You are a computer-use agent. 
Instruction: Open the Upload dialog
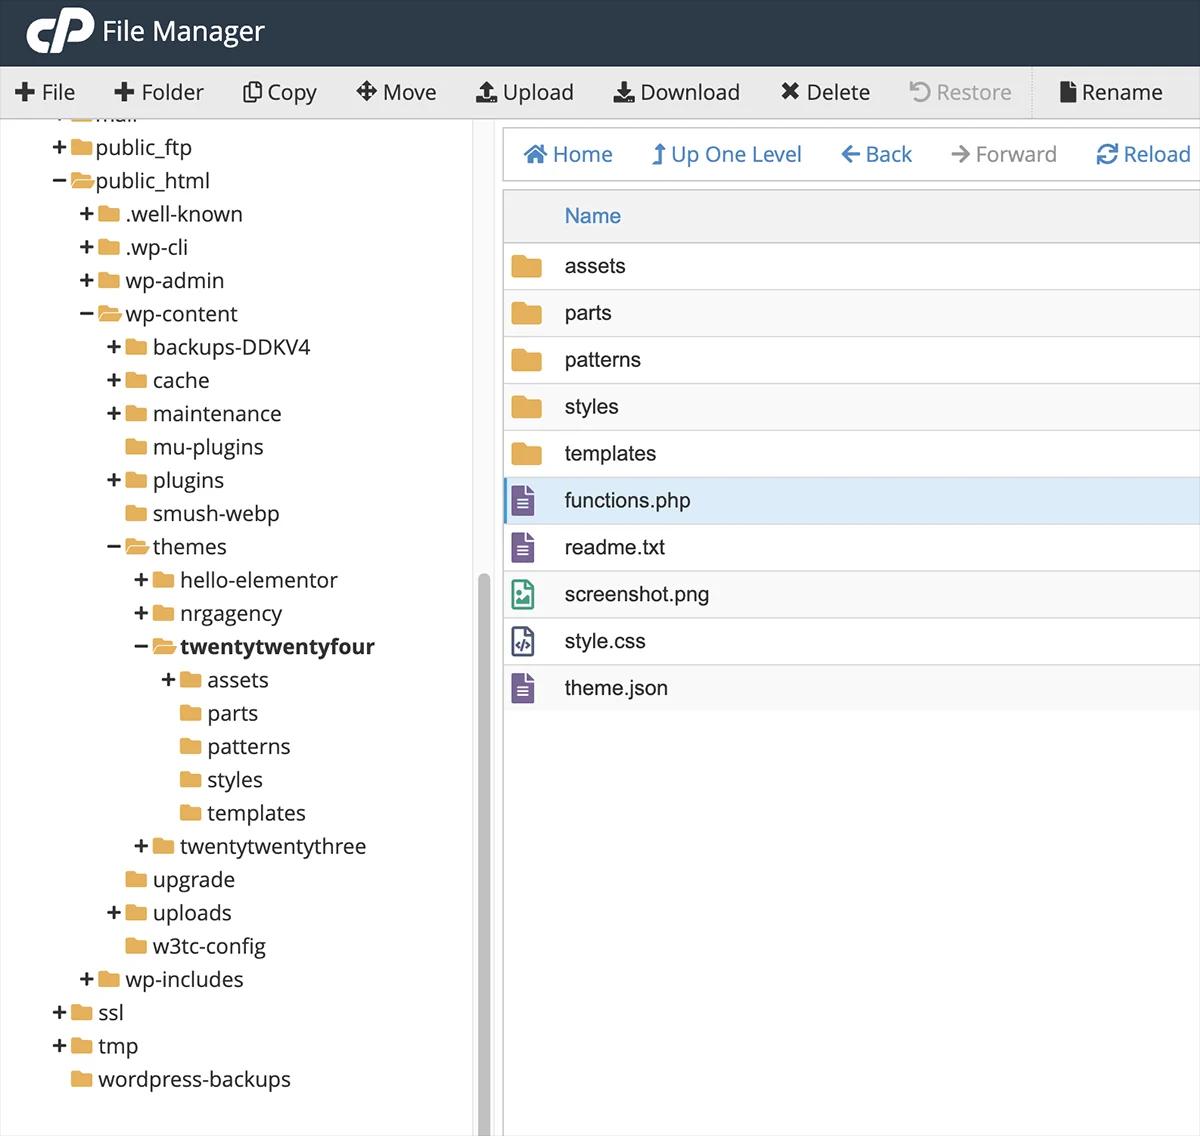(x=525, y=92)
